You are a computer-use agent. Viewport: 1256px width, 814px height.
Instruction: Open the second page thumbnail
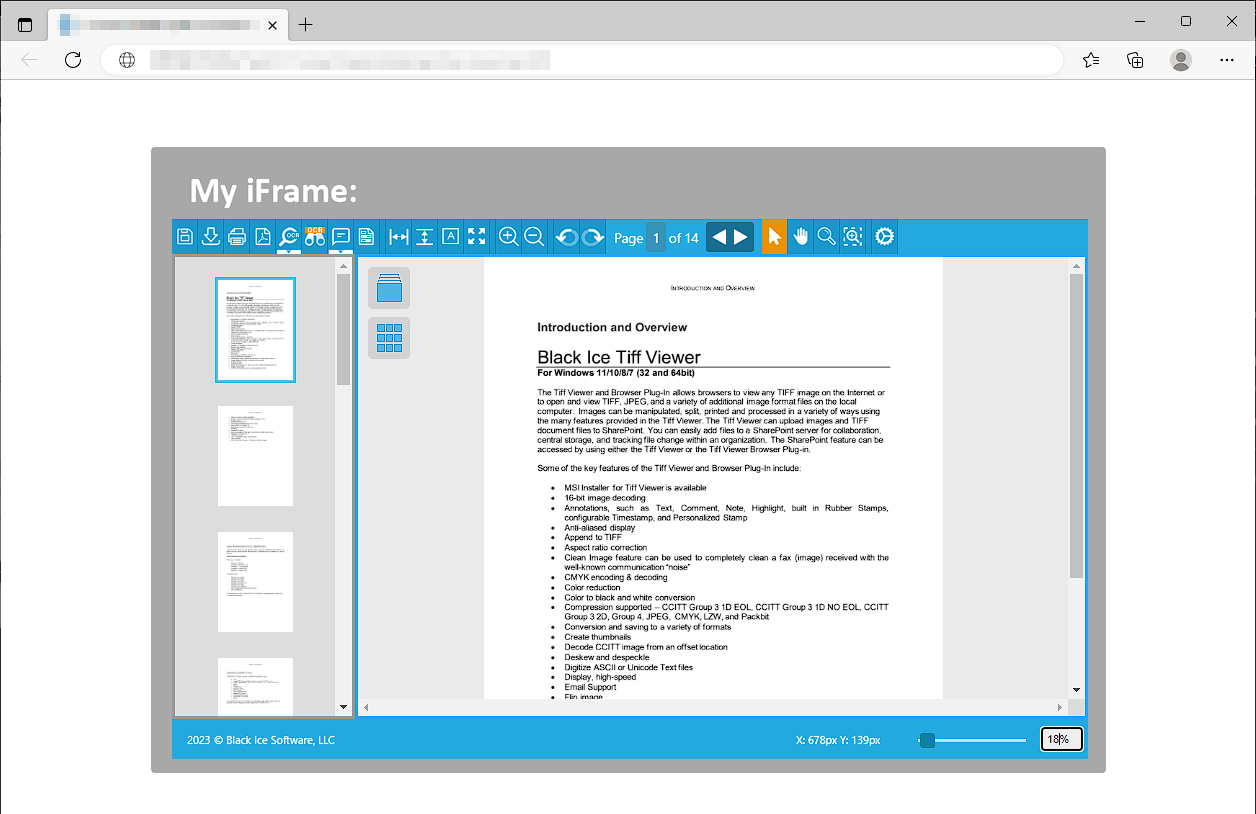(x=256, y=456)
